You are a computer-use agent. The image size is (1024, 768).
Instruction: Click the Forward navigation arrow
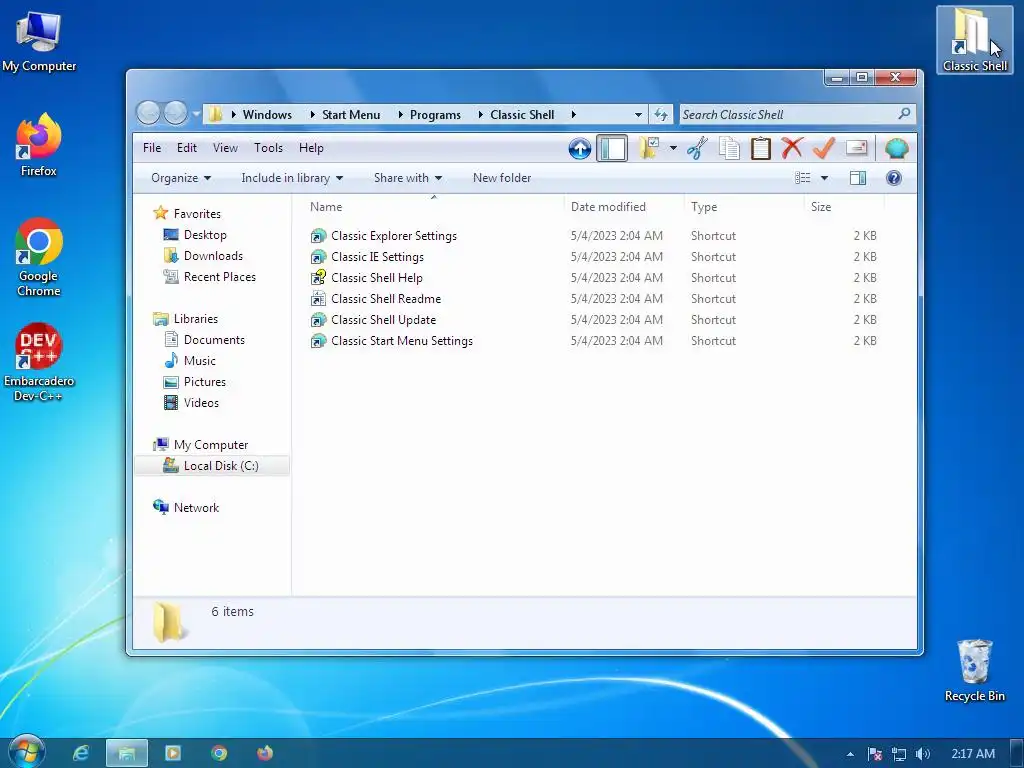tap(175, 114)
